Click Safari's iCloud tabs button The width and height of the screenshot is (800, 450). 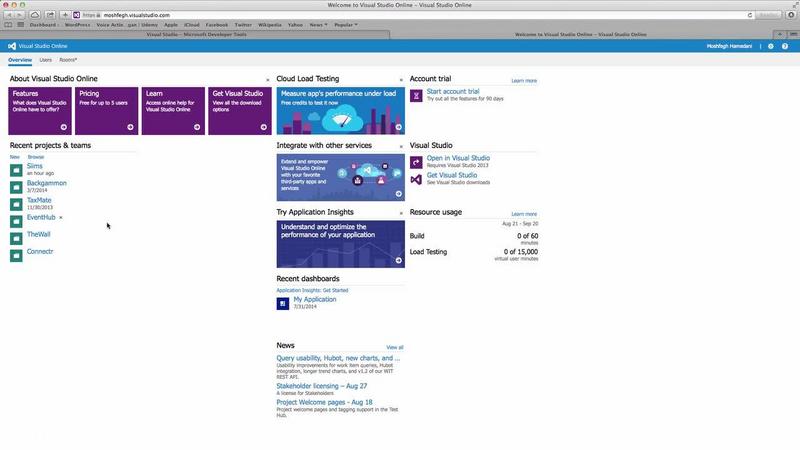tap(35, 15)
